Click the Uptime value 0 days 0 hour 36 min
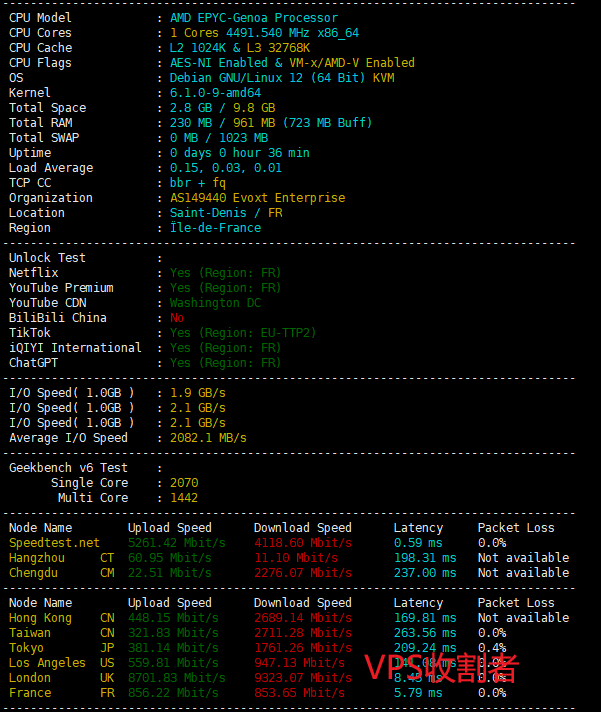 coord(239,153)
